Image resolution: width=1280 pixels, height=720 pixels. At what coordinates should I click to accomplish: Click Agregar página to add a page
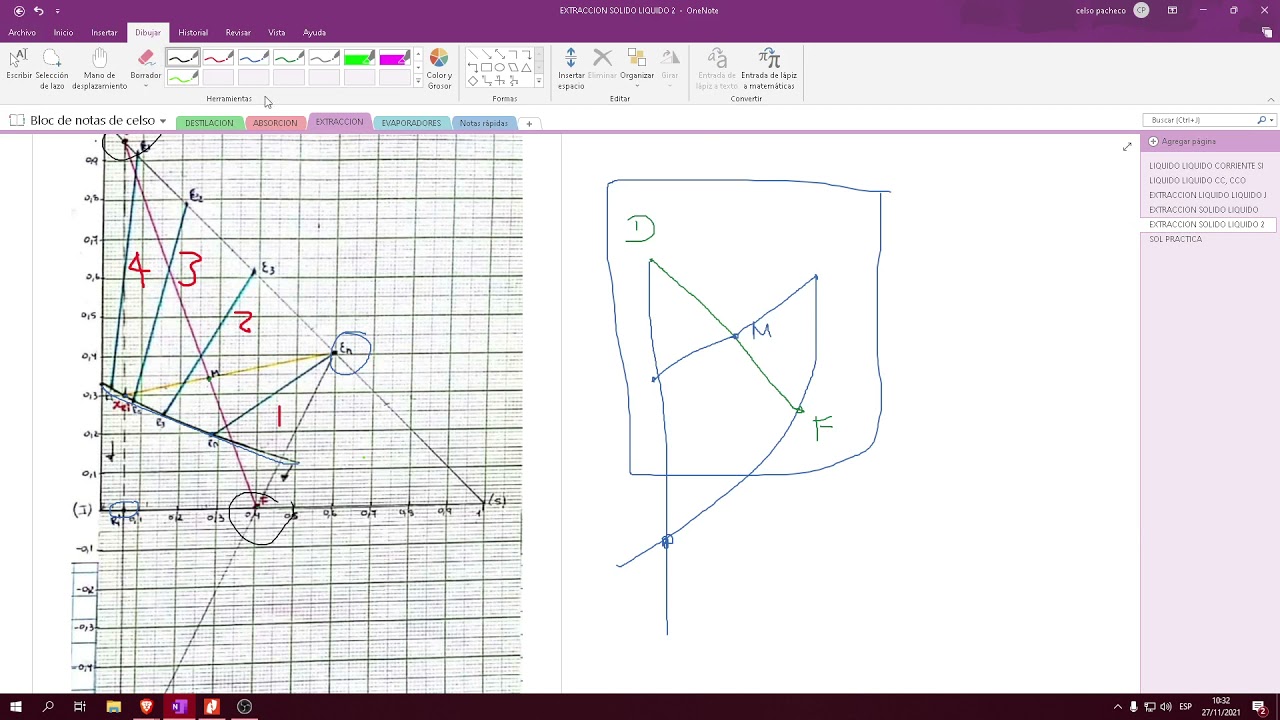coord(1183,142)
